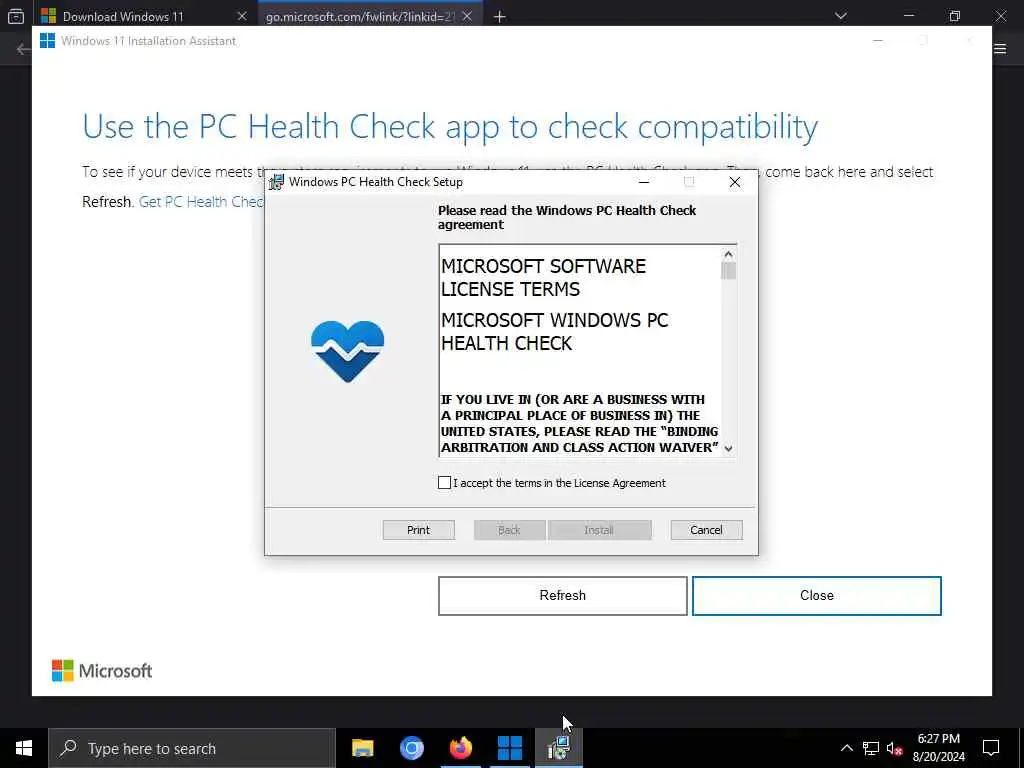Select the installer setup taskbar icon
The width and height of the screenshot is (1024, 768).
(559, 748)
